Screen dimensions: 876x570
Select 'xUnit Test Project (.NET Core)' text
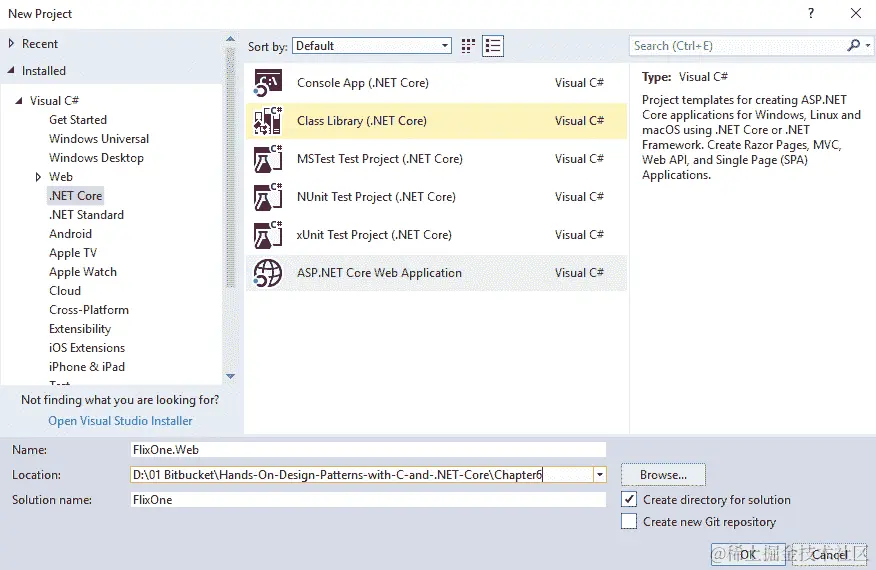pyautogui.click(x=374, y=235)
